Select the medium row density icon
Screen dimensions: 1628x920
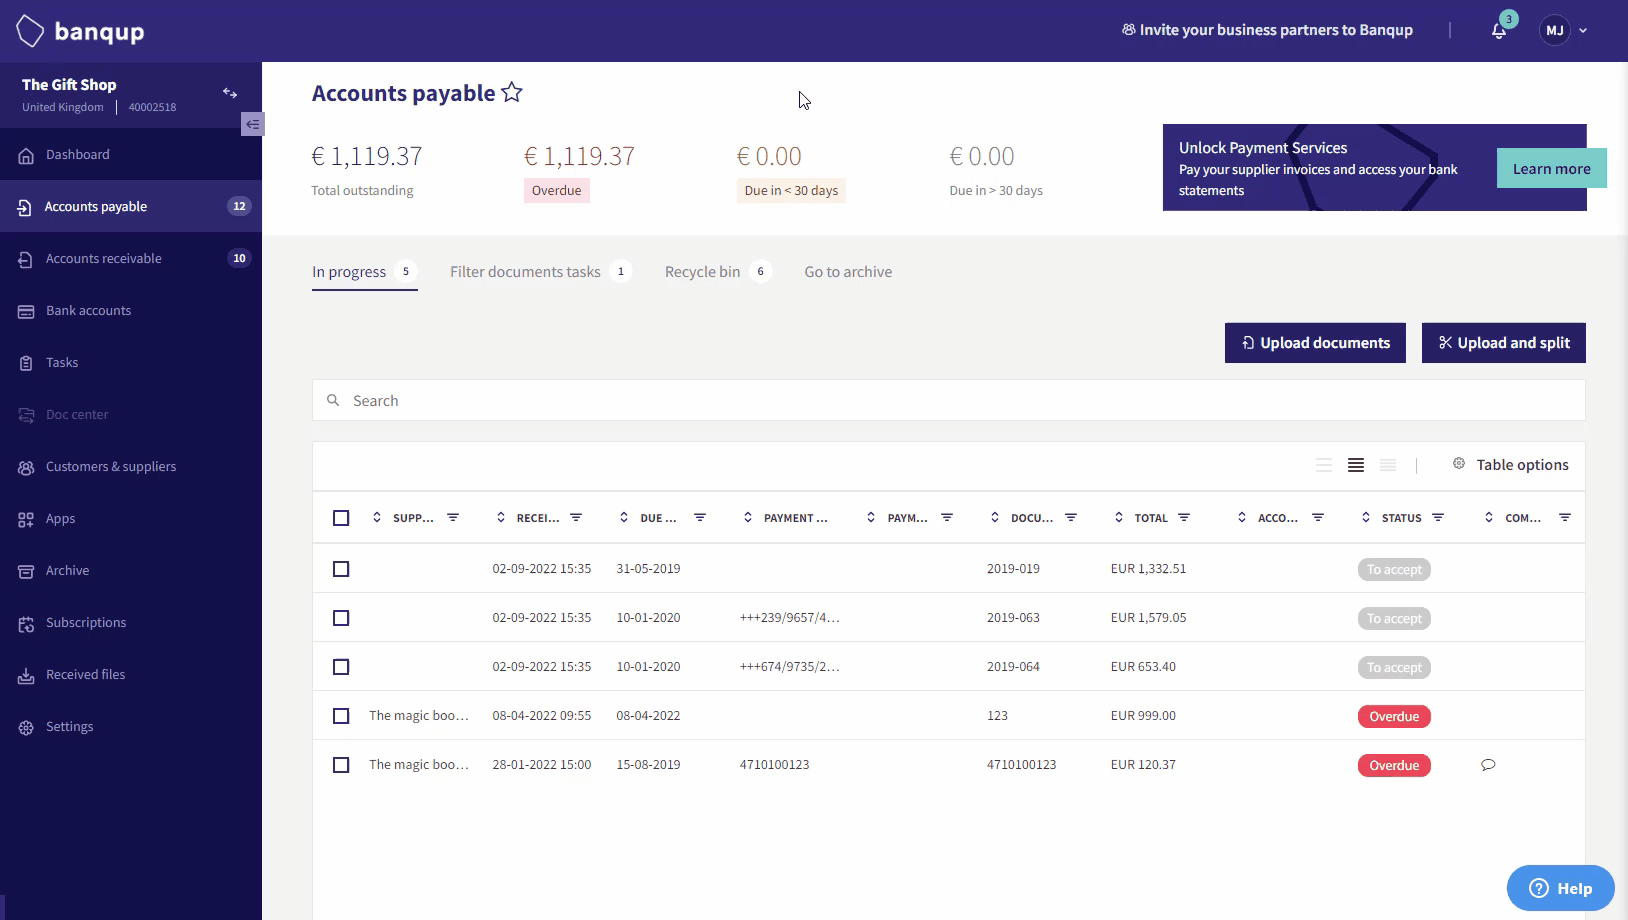(x=1356, y=465)
